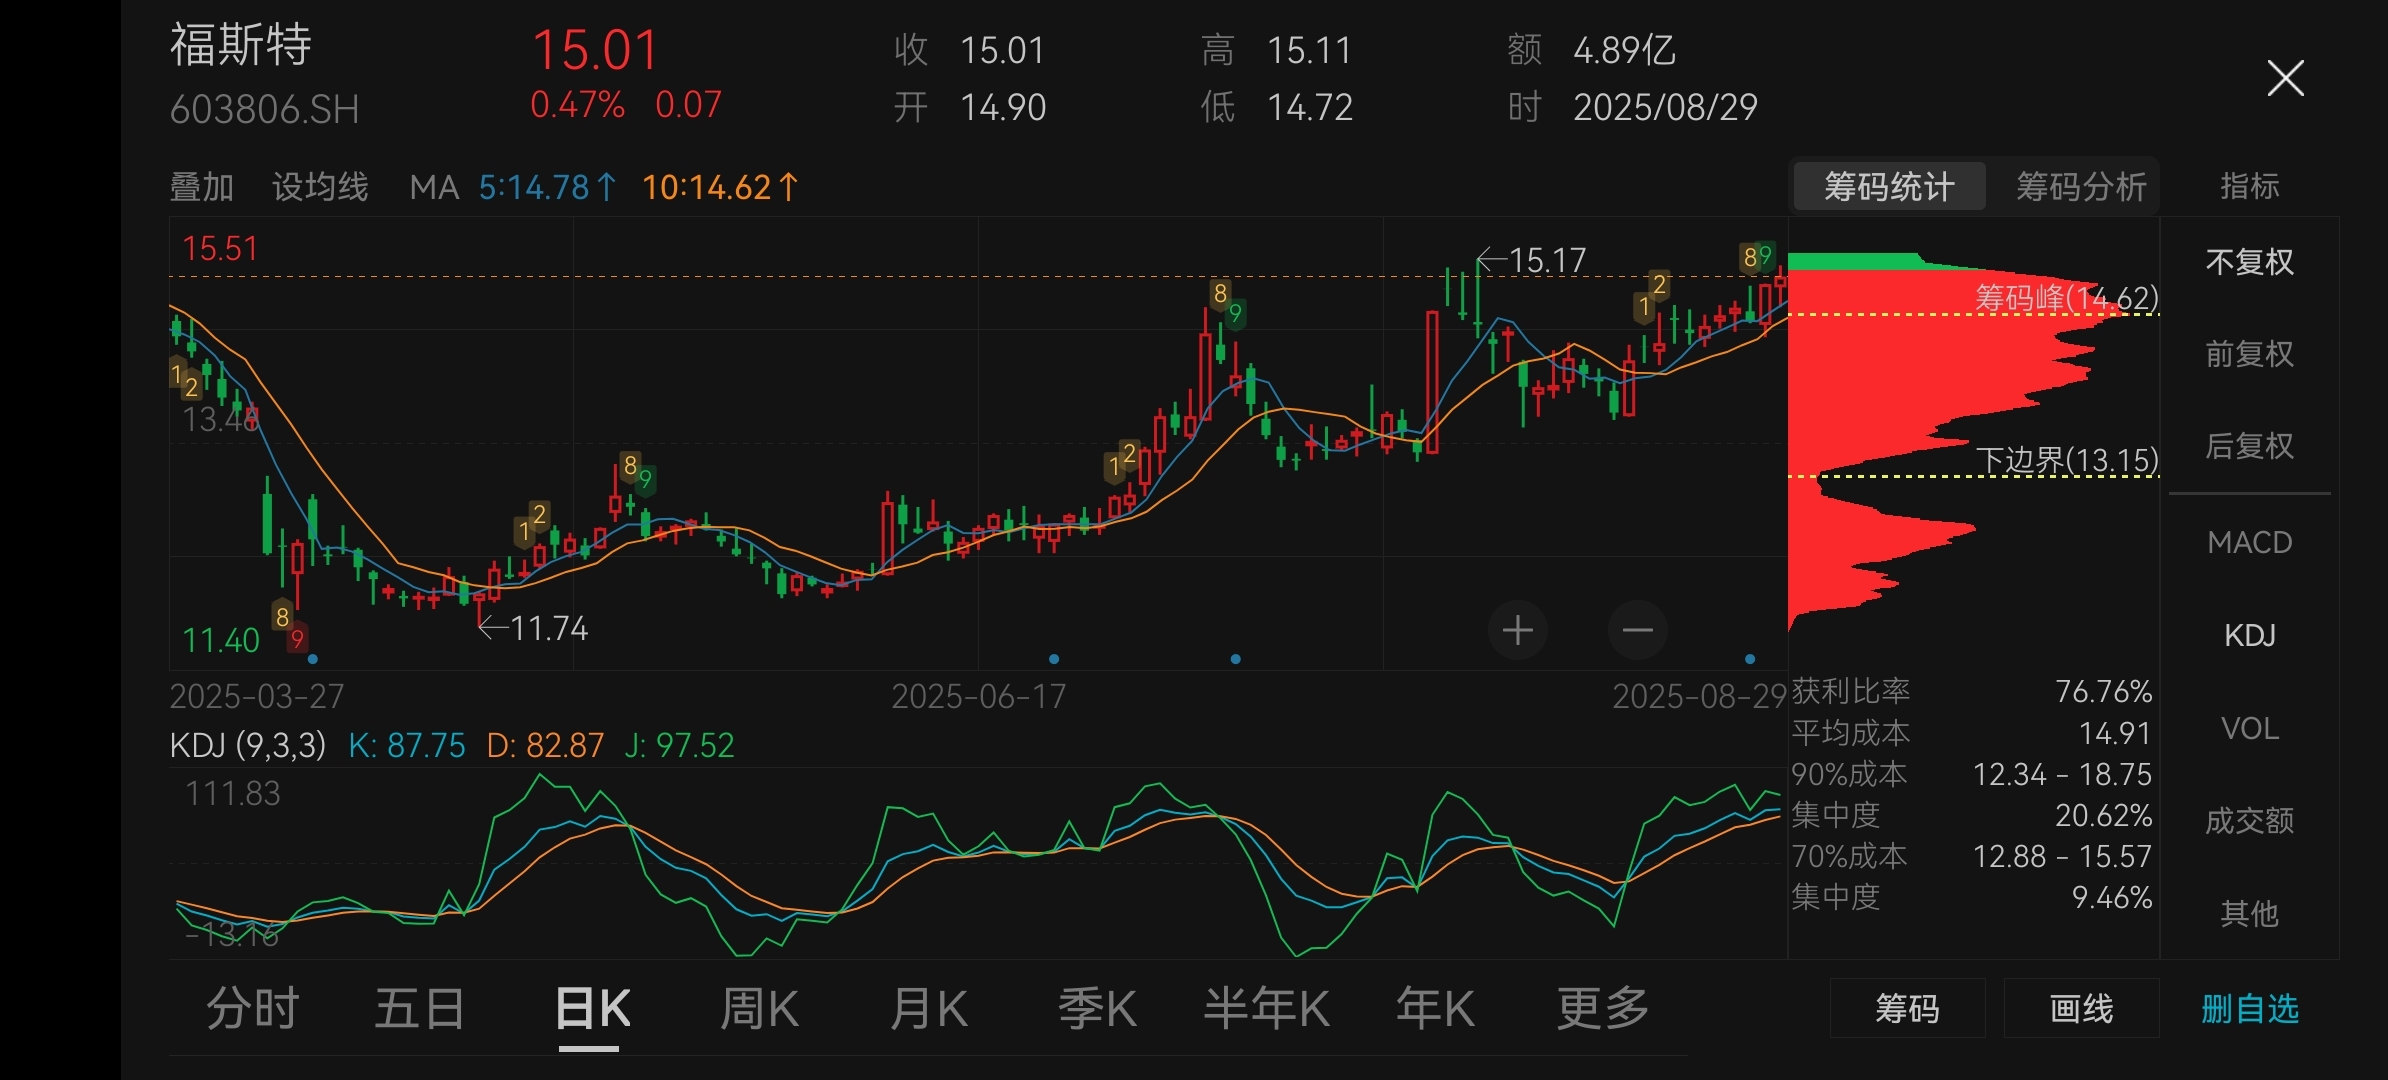Tap the 15.17 high price annotation
Screen dimensions: 2388x1080
tap(1532, 260)
